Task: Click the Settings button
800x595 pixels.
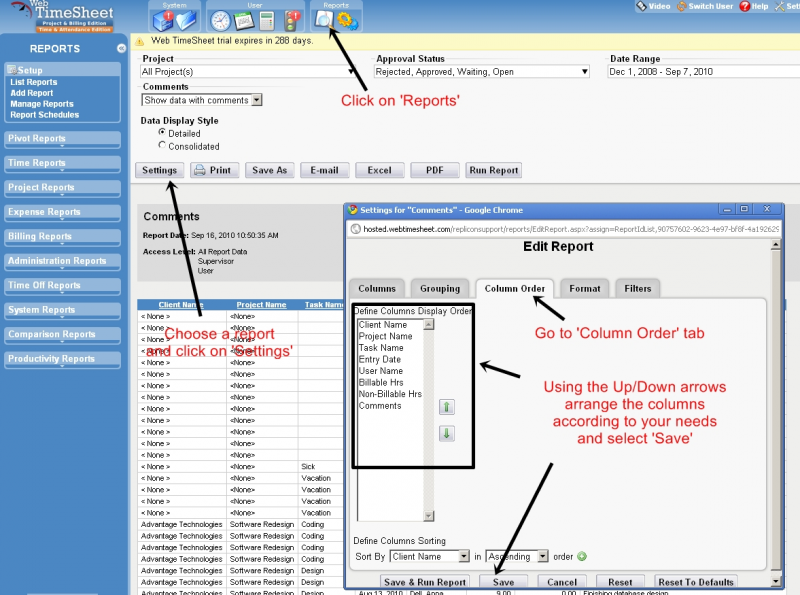Action: pos(159,170)
